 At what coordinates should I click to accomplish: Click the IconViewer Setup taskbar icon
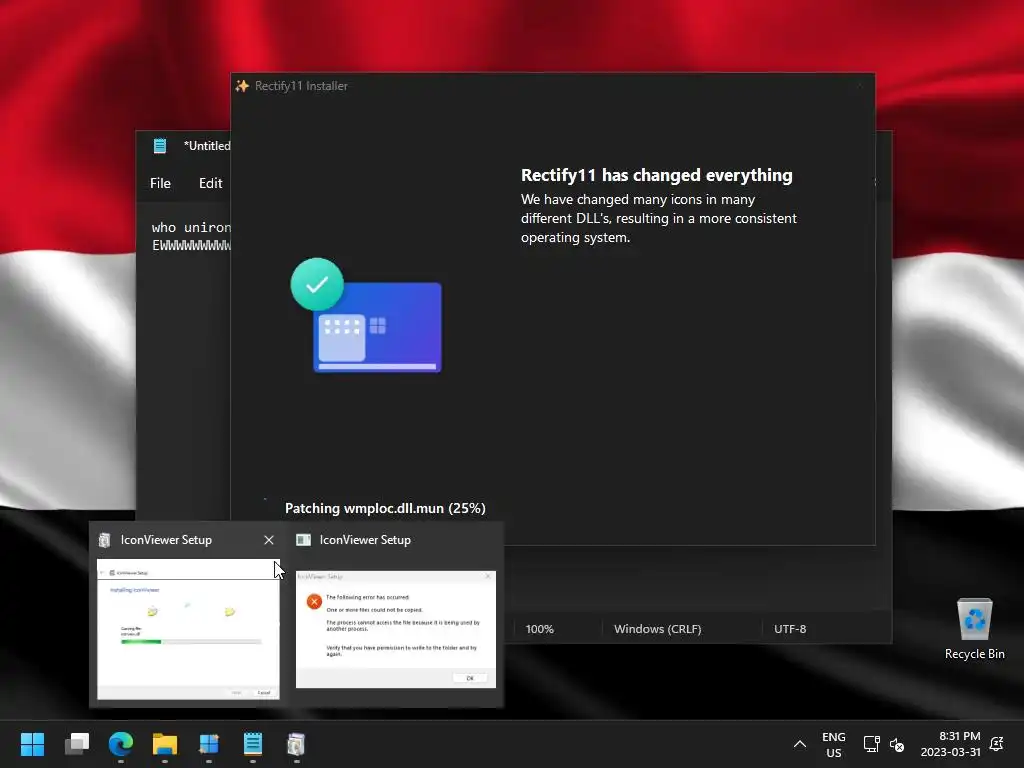tap(296, 744)
